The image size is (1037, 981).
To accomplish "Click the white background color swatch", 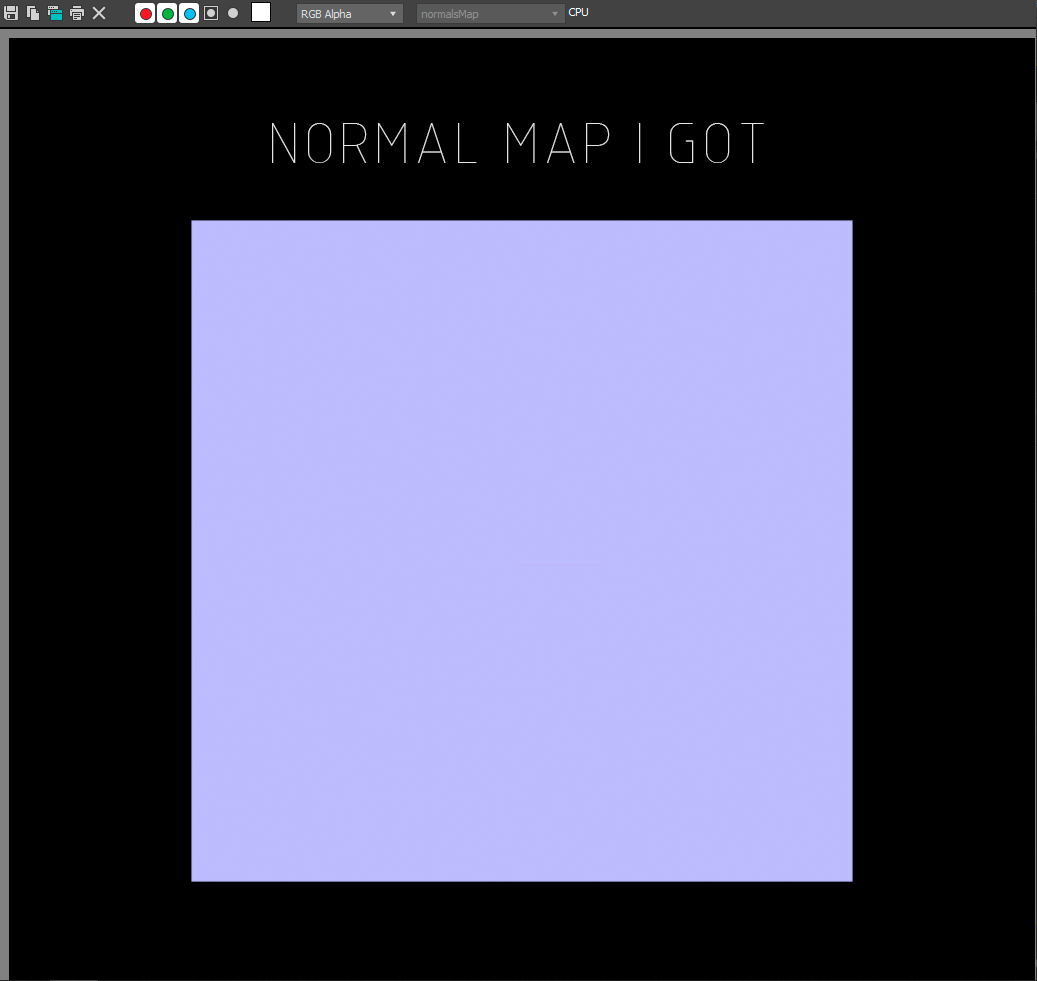I will click(x=260, y=13).
